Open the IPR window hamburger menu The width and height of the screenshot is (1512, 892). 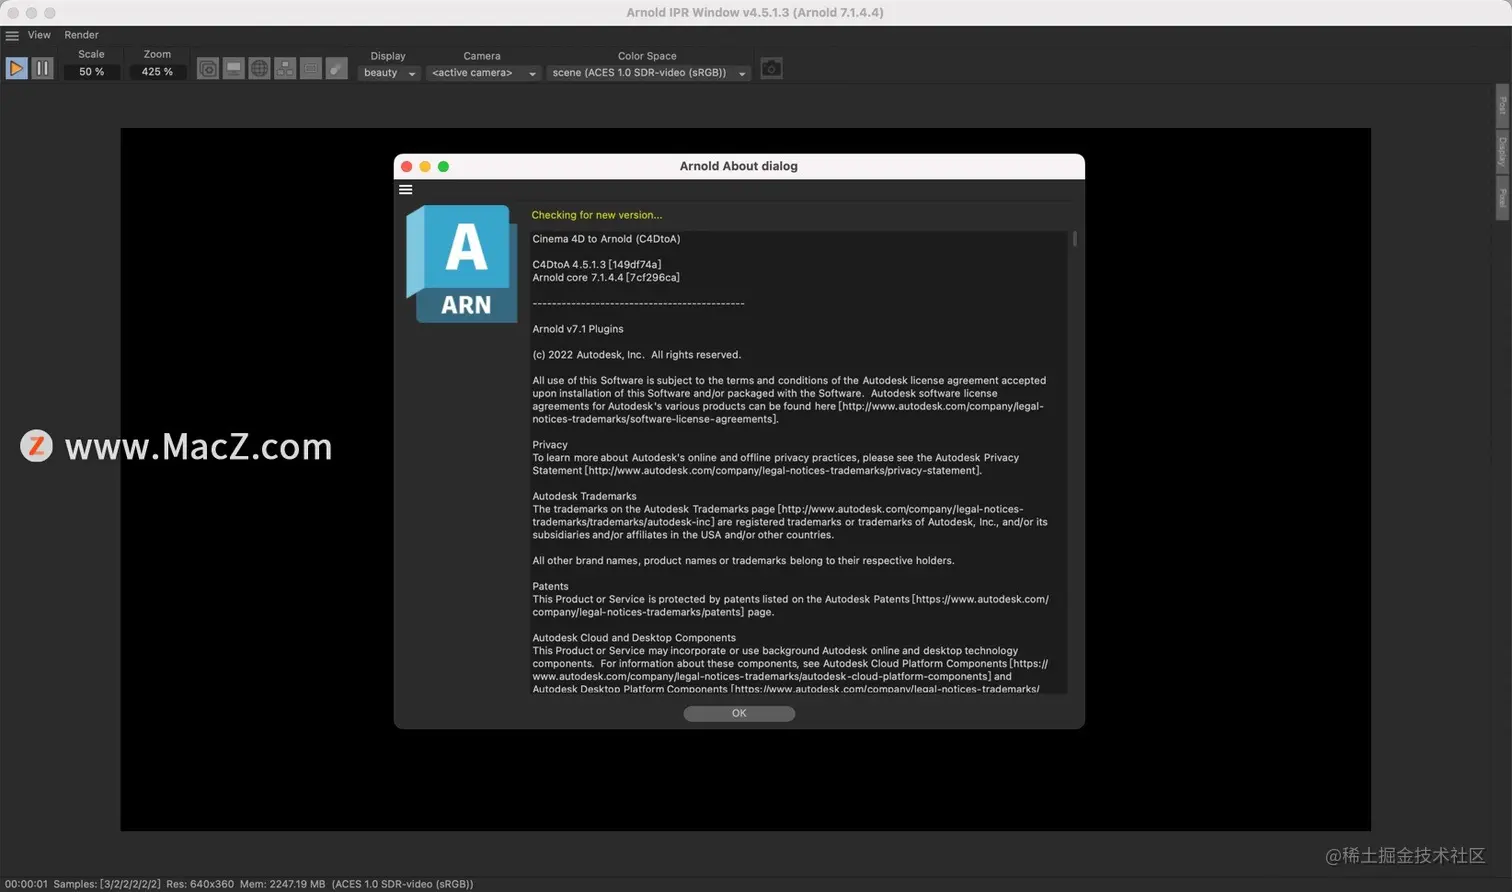[x=12, y=35]
